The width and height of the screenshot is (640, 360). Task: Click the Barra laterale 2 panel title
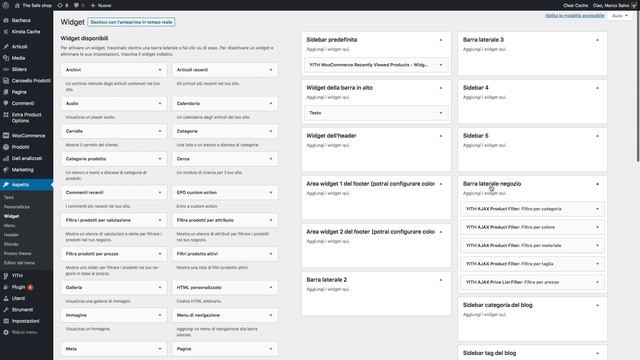(x=327, y=280)
